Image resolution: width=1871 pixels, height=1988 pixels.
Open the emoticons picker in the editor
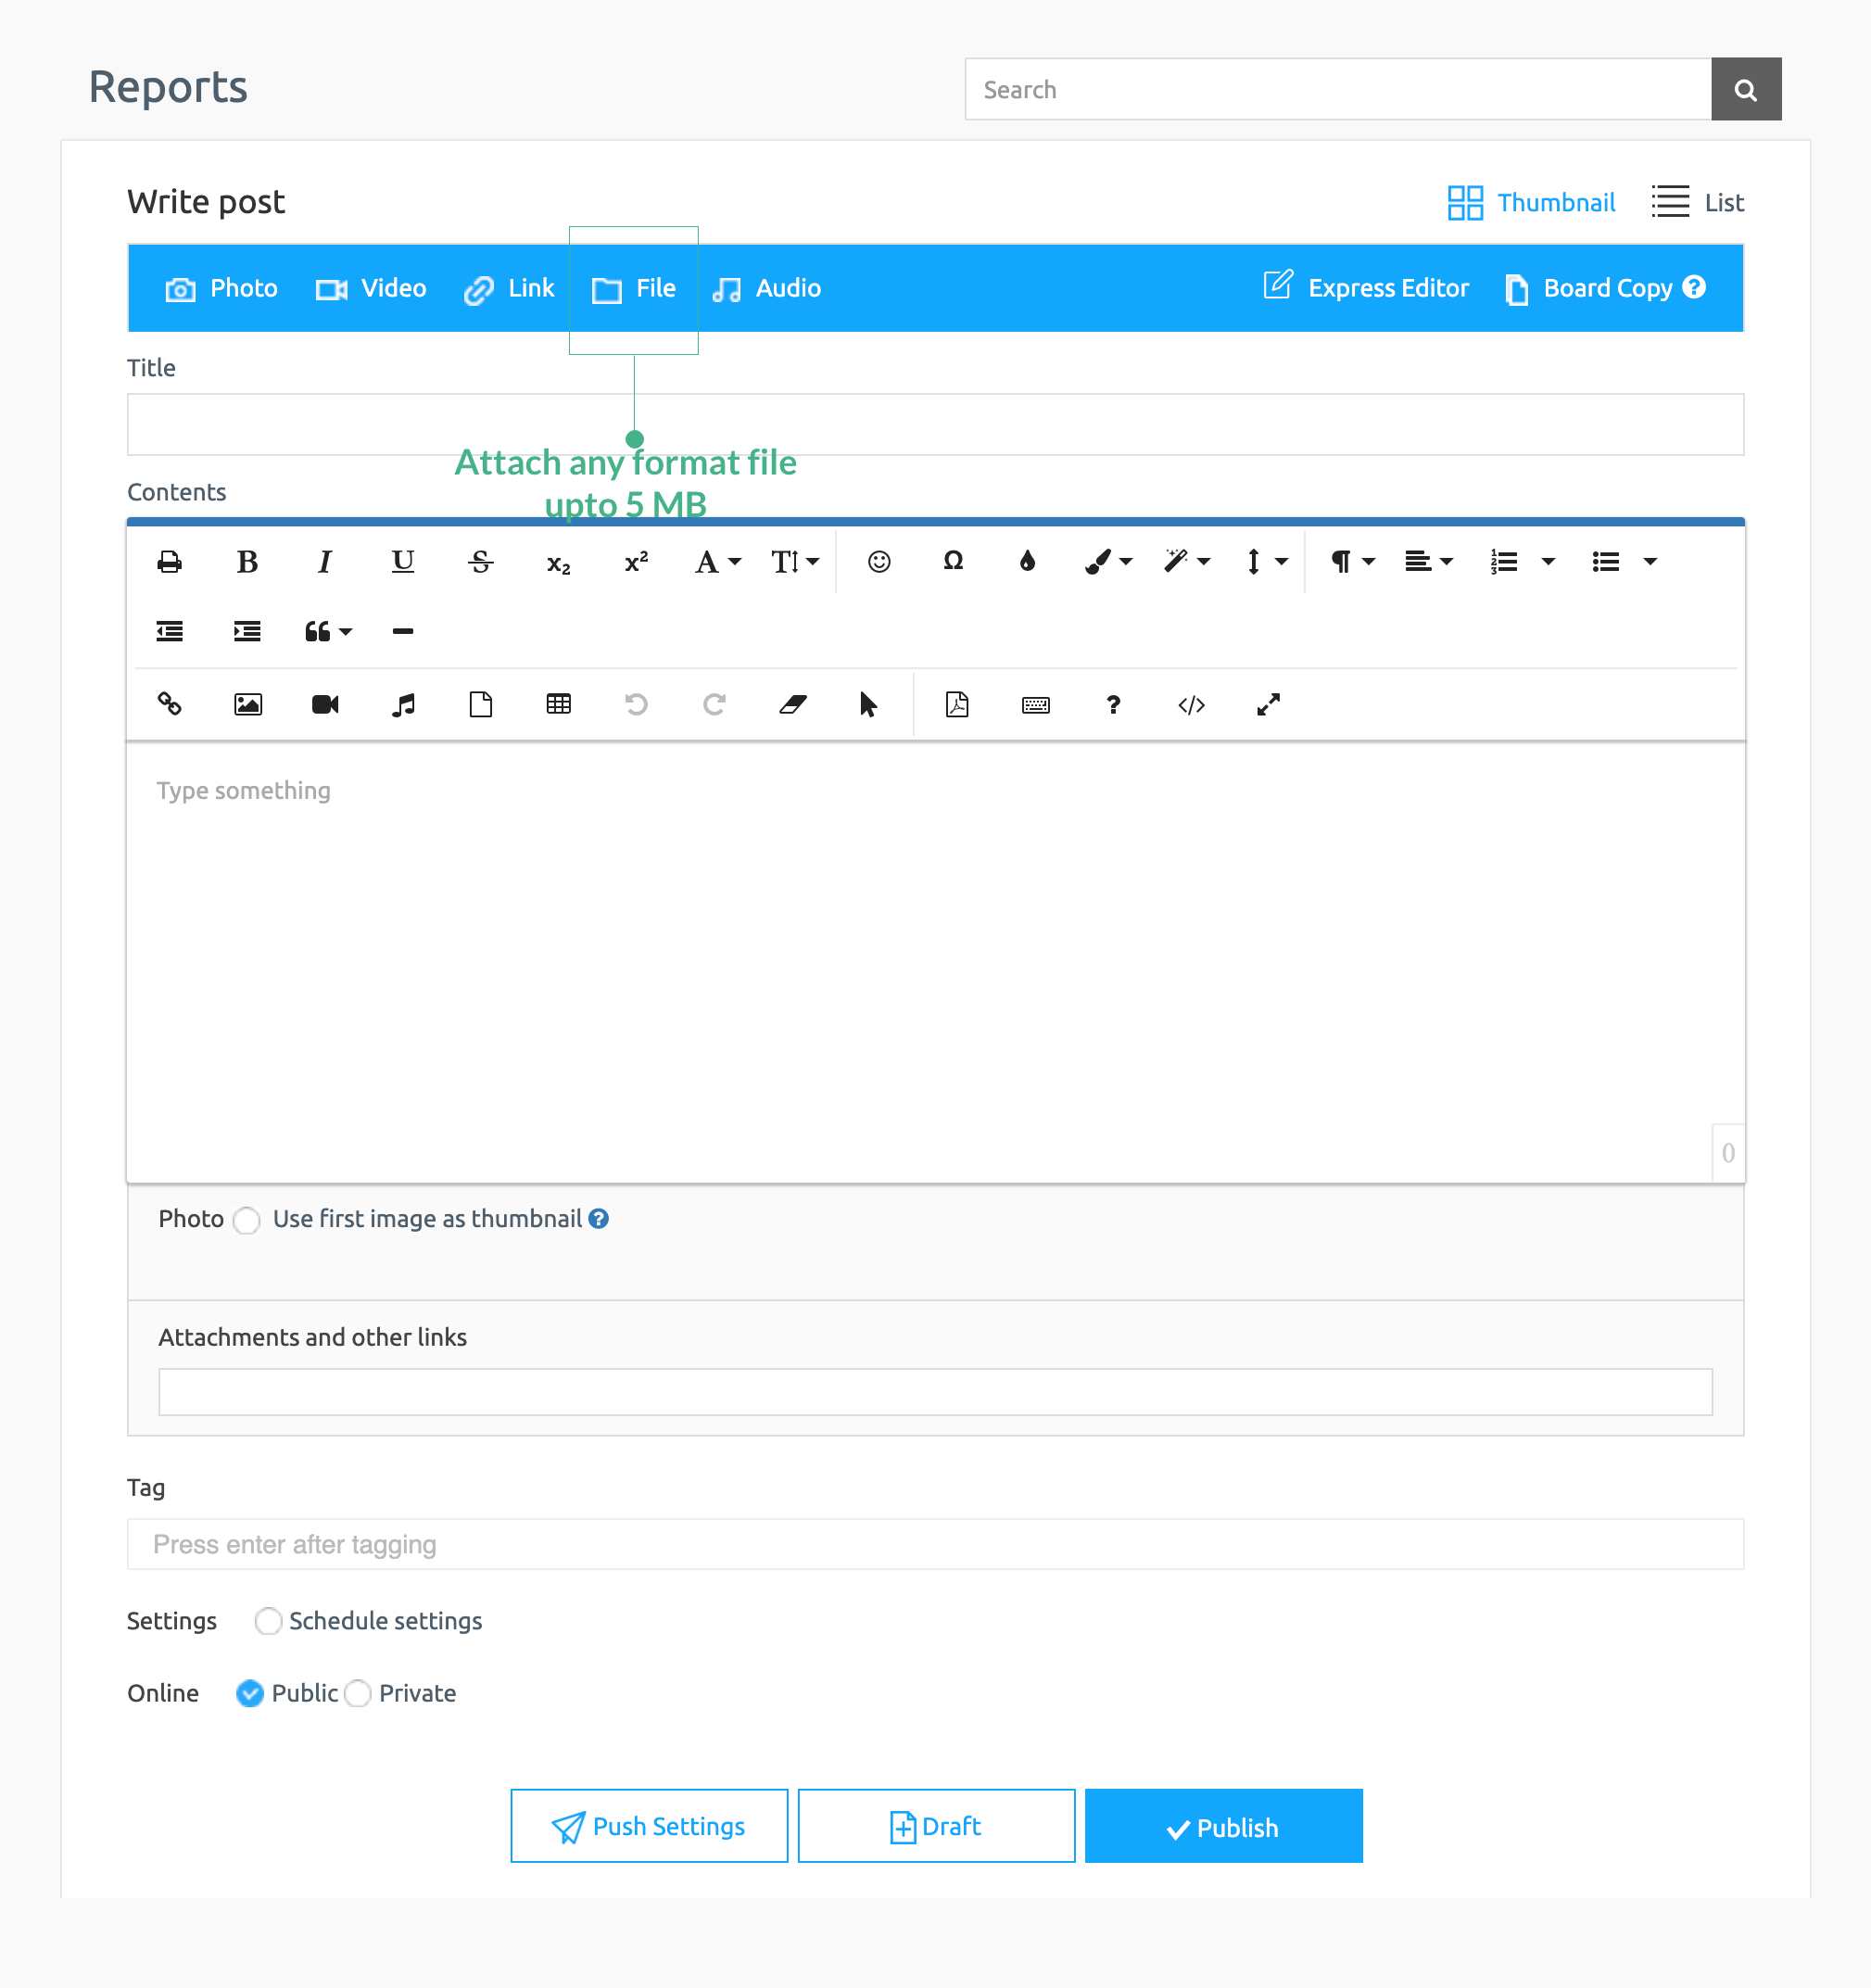[878, 562]
